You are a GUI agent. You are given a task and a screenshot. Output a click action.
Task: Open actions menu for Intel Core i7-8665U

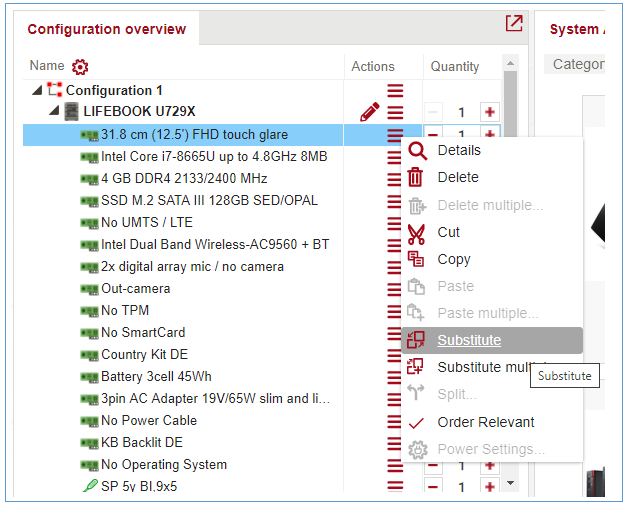394,157
